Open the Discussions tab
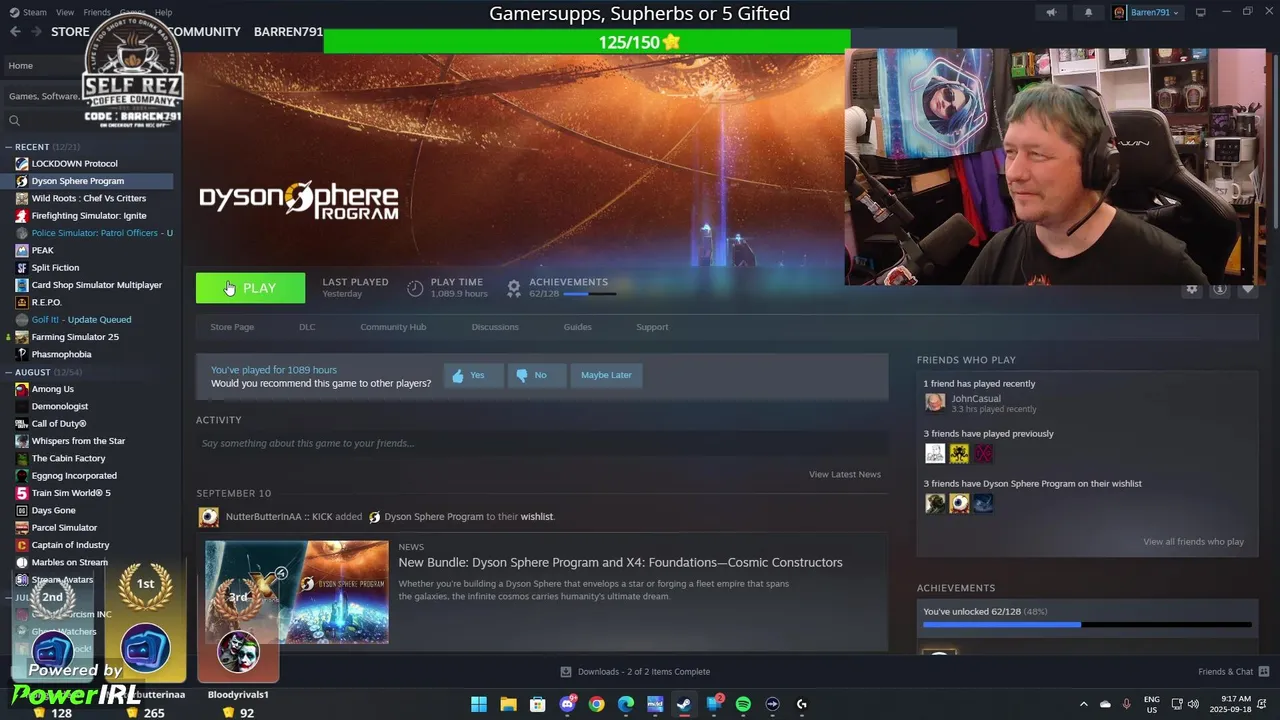 (495, 327)
